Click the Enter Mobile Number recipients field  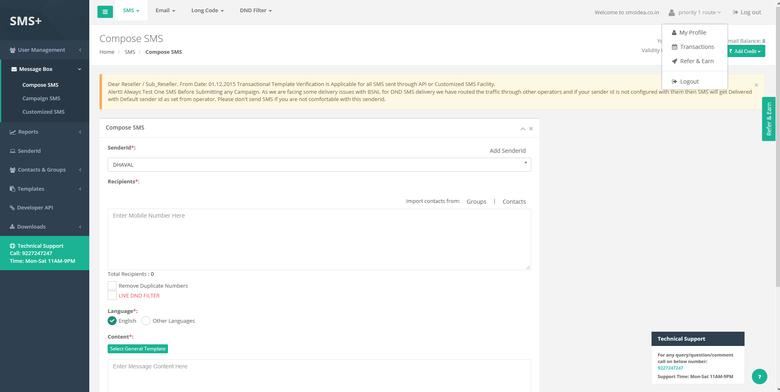coord(319,240)
